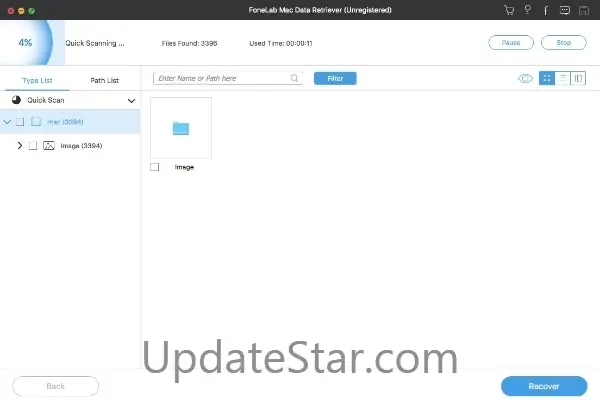The height and width of the screenshot is (405, 600).
Task: Expand the Image (3394) tree node
Action: pos(20,145)
